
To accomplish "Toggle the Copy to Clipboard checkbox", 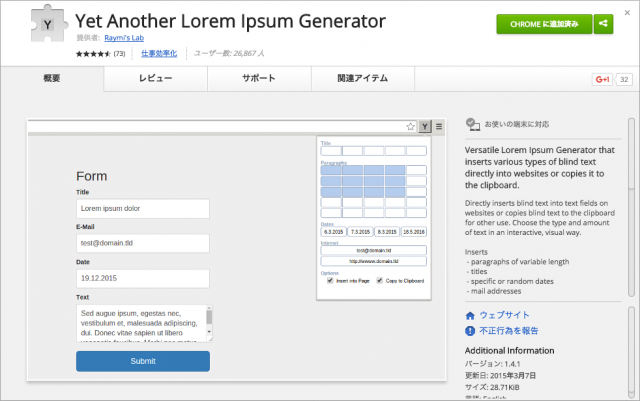I will pos(378,281).
